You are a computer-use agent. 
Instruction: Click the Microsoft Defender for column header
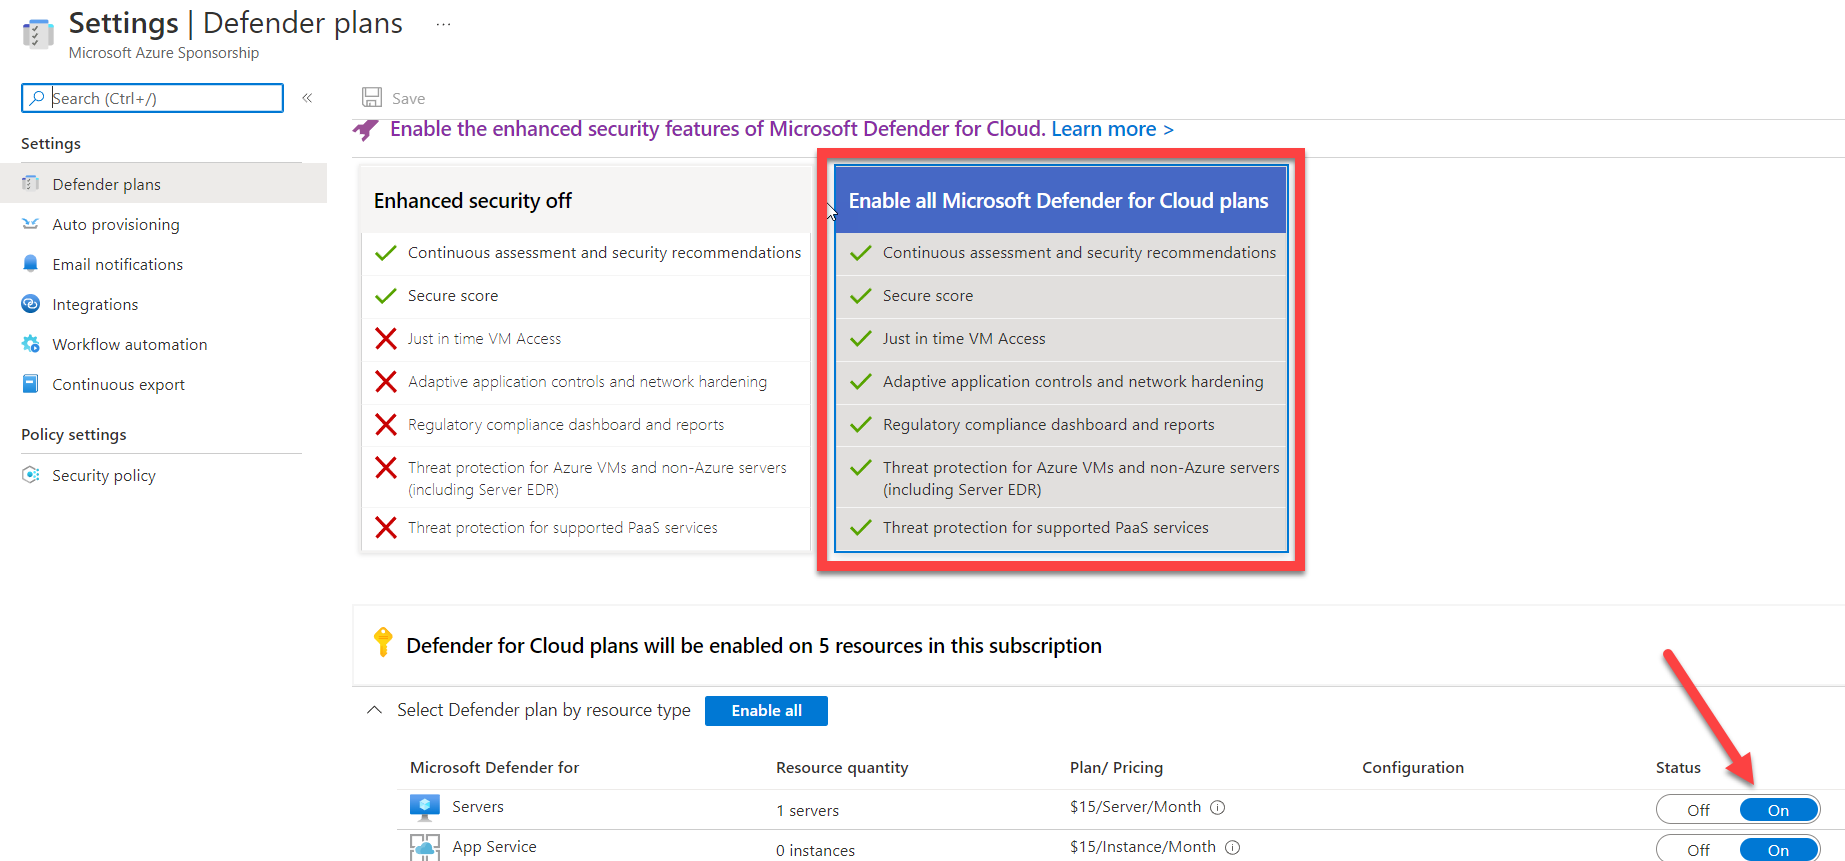point(494,768)
